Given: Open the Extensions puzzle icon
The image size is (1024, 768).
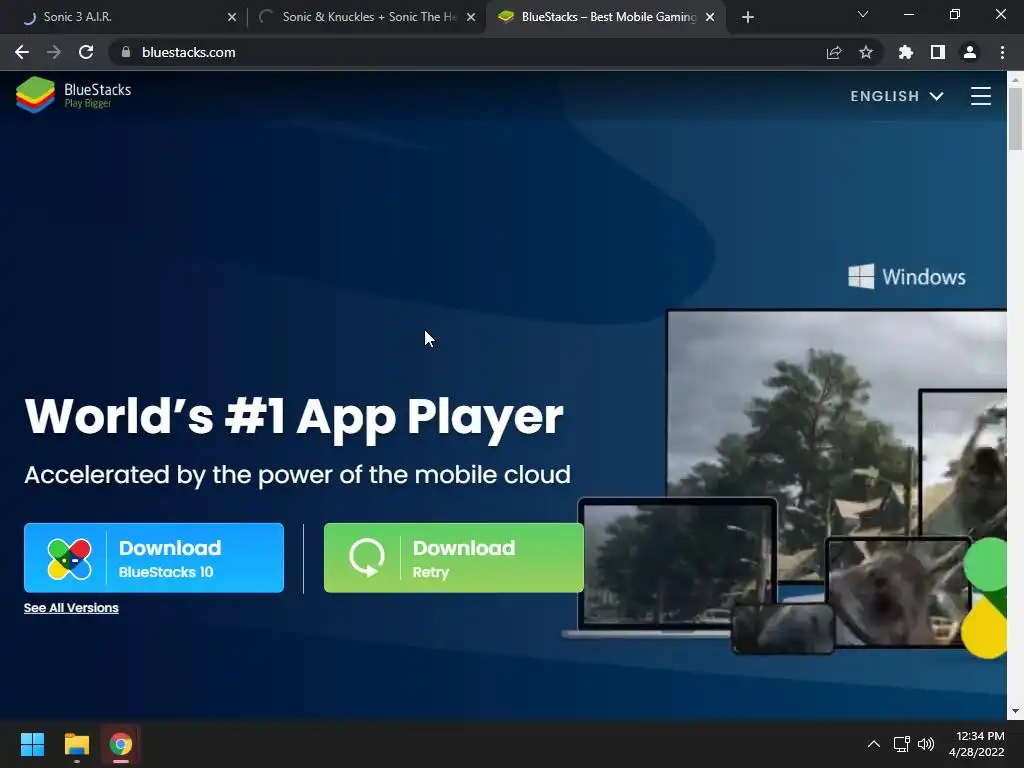Looking at the screenshot, I should 906,52.
